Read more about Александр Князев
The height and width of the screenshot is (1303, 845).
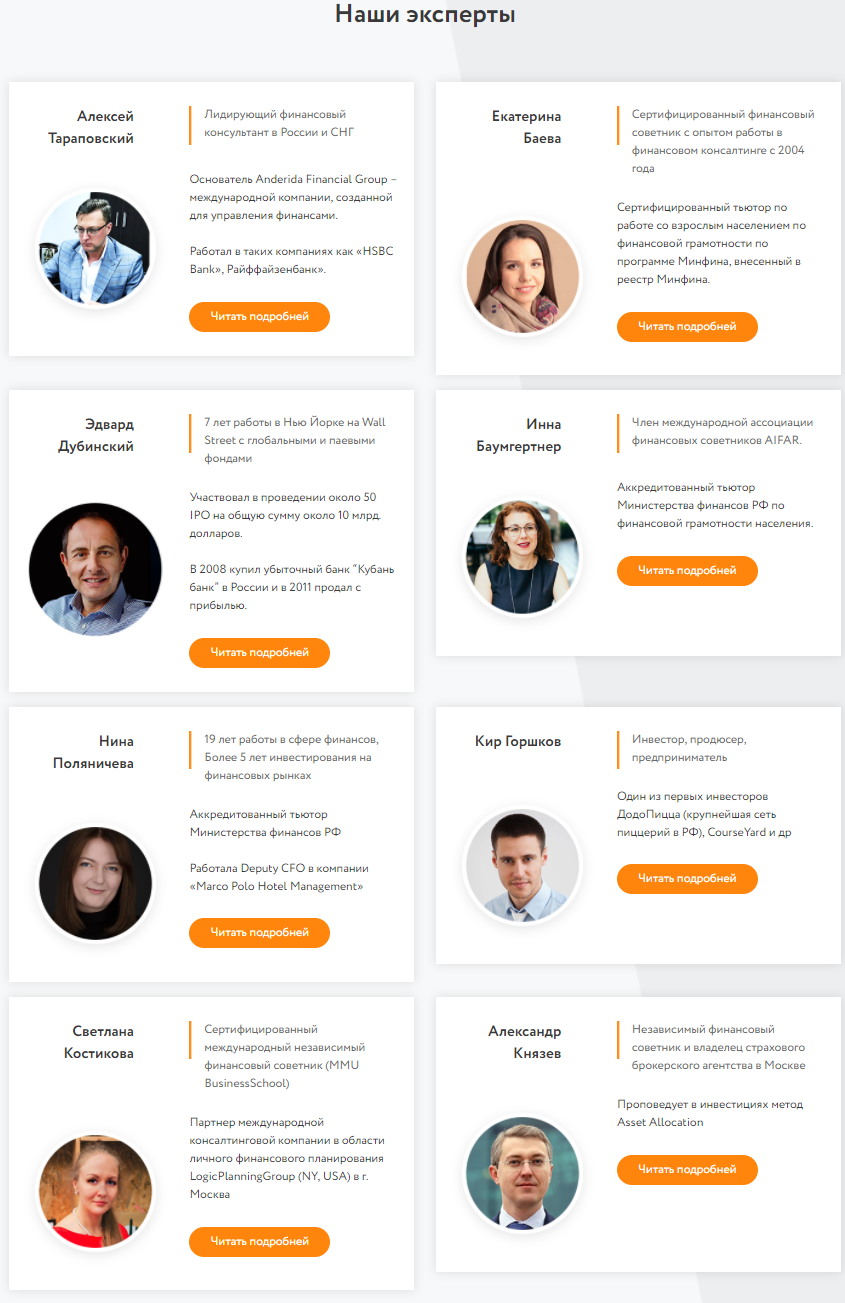[687, 1169]
